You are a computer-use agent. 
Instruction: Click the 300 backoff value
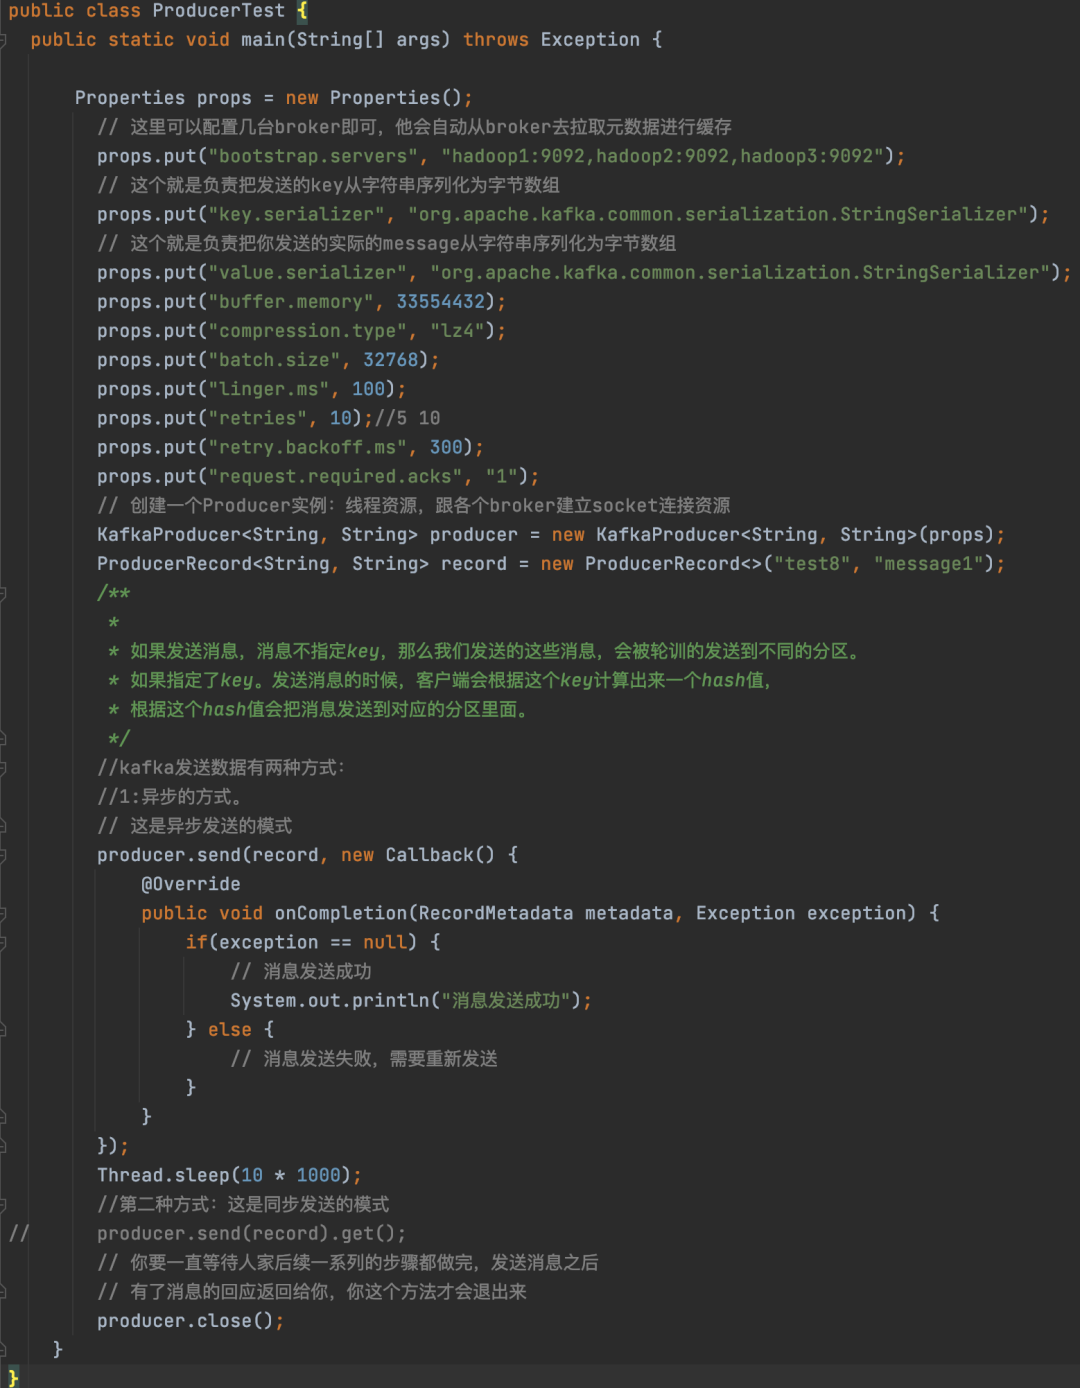tap(446, 447)
